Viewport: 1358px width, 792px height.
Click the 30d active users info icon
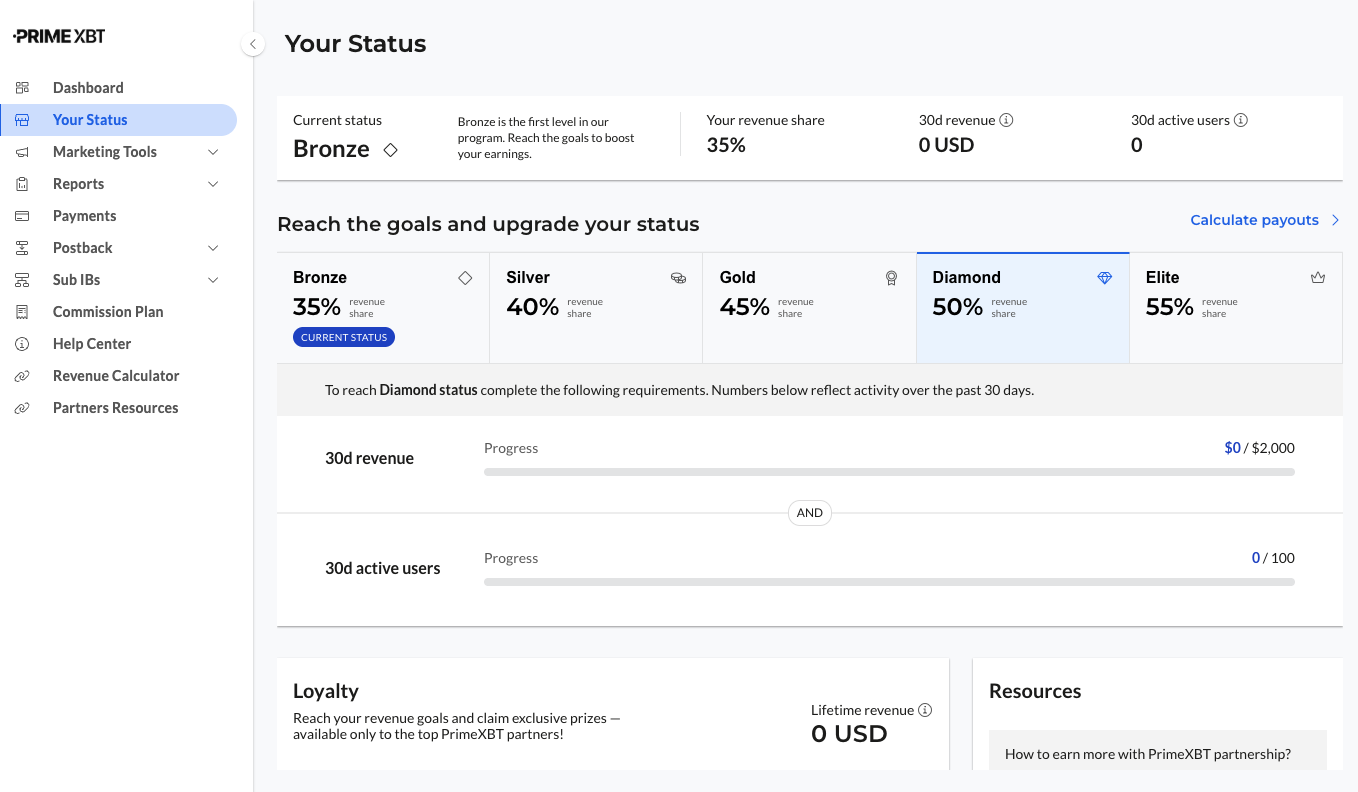click(x=1241, y=120)
